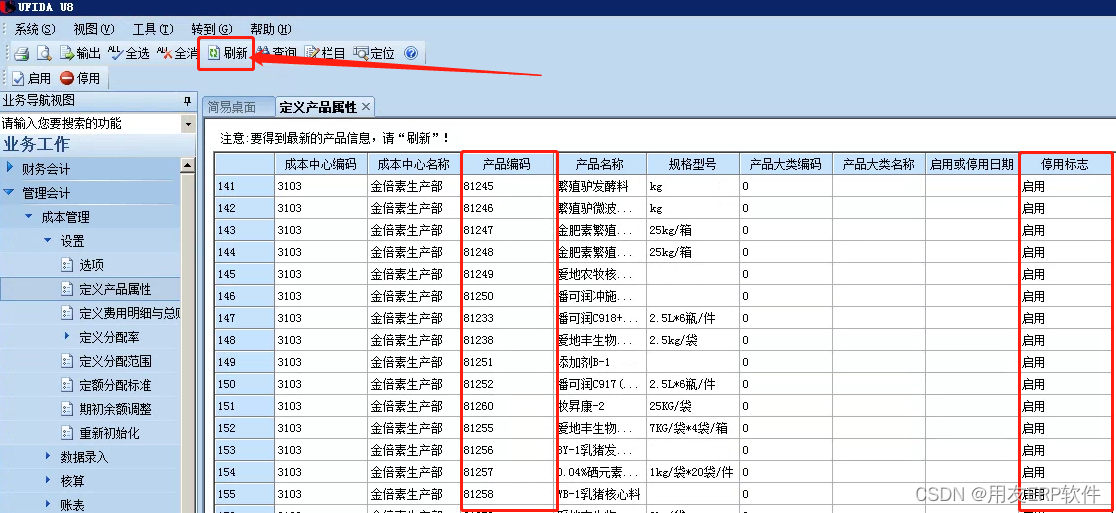Click spec cell 1kg/袋*20袋/件
The width and height of the screenshot is (1116, 513).
point(693,472)
